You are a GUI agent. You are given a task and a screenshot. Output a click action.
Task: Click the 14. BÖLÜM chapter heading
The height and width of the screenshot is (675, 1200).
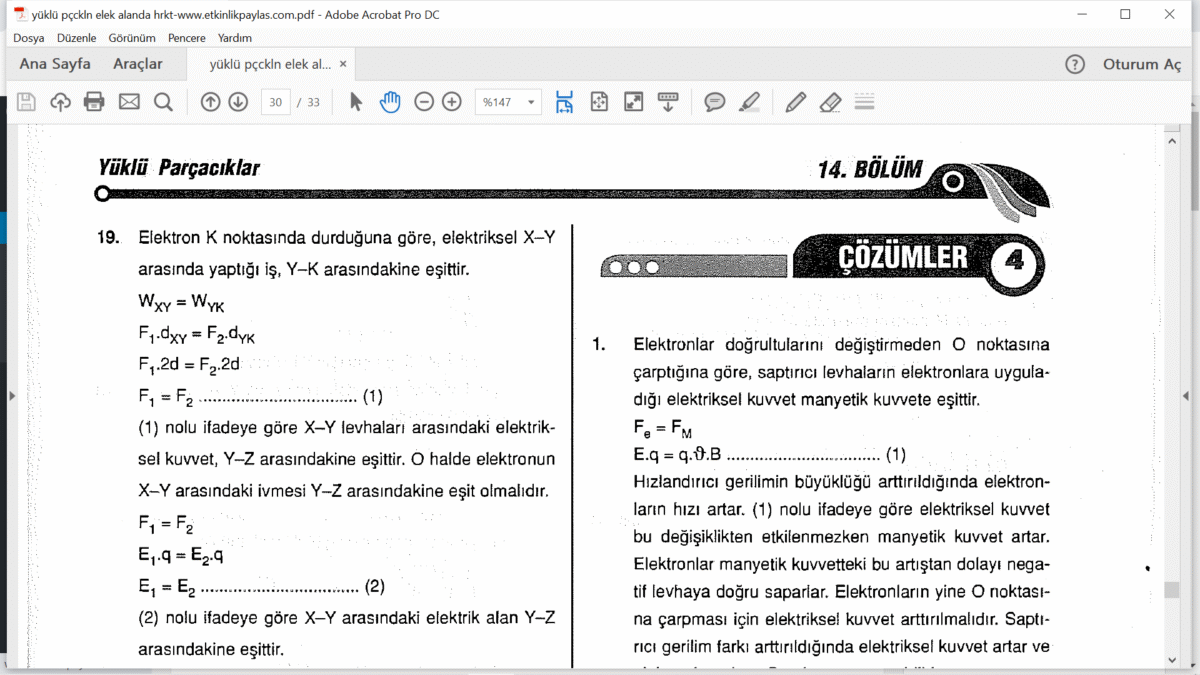pyautogui.click(x=870, y=169)
